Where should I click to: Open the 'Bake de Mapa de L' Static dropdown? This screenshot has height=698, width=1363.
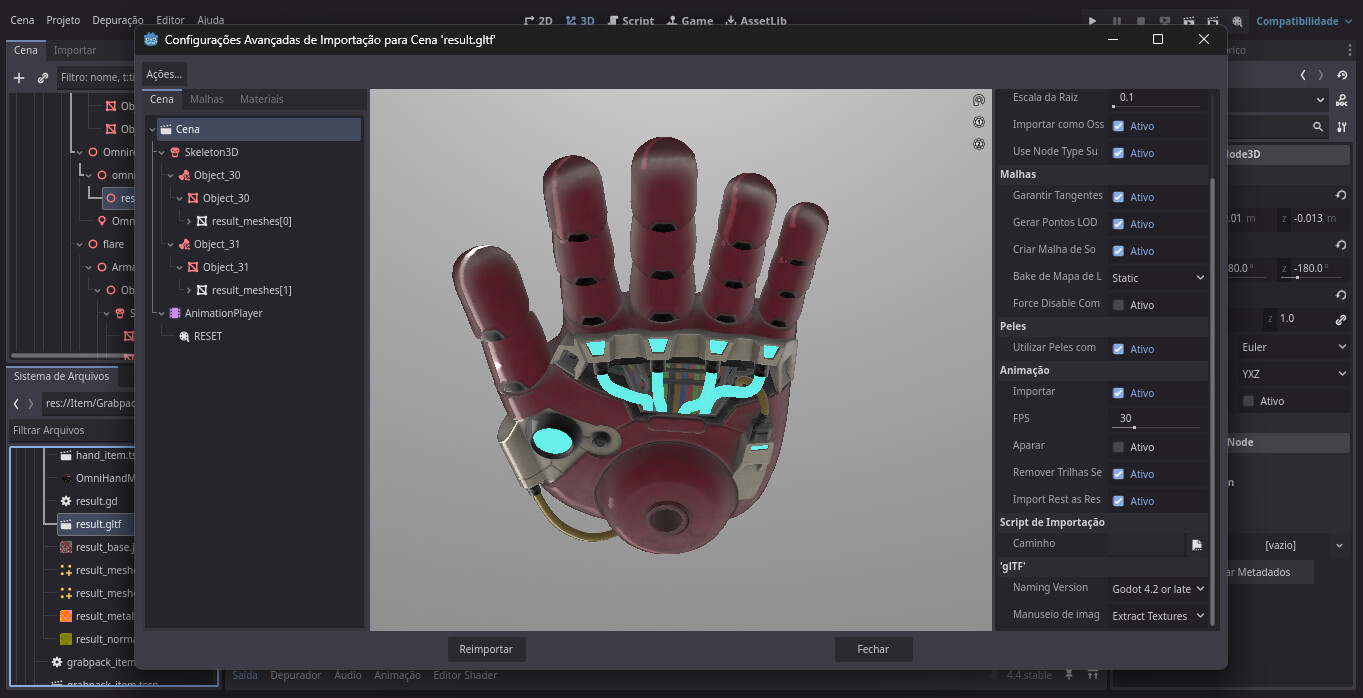(1158, 278)
